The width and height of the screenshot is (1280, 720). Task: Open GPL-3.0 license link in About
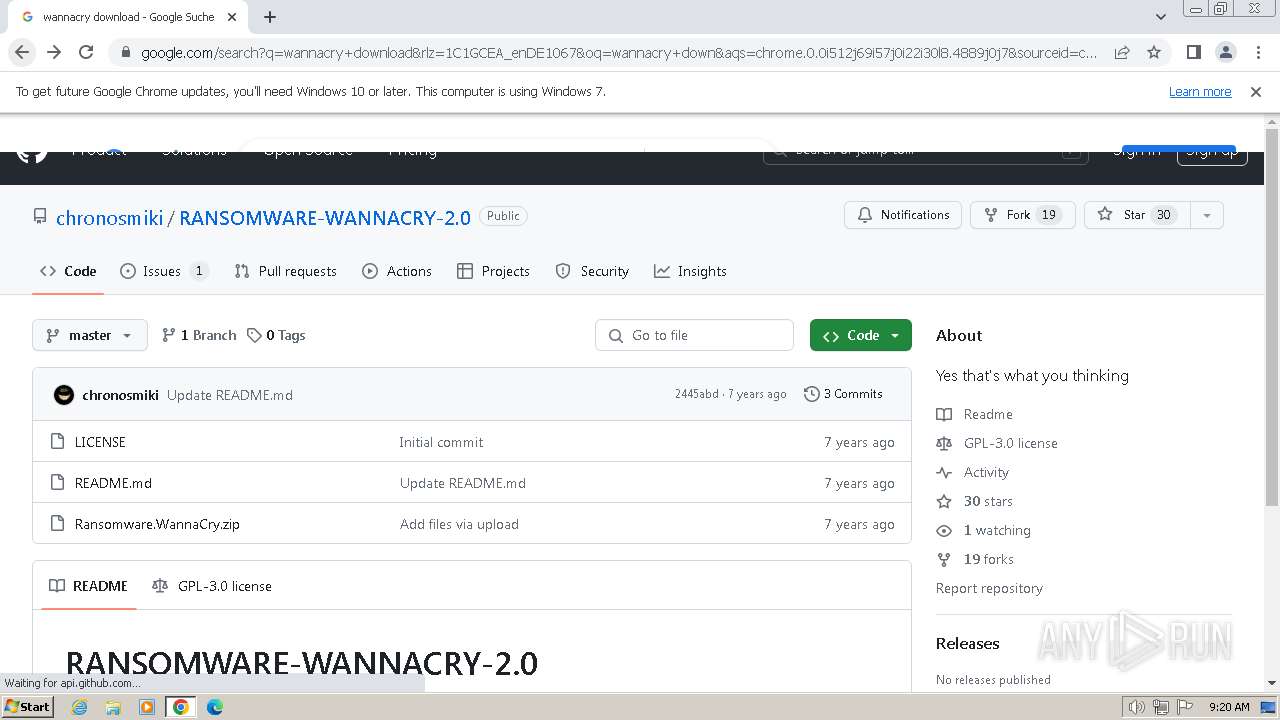[x=997, y=443]
